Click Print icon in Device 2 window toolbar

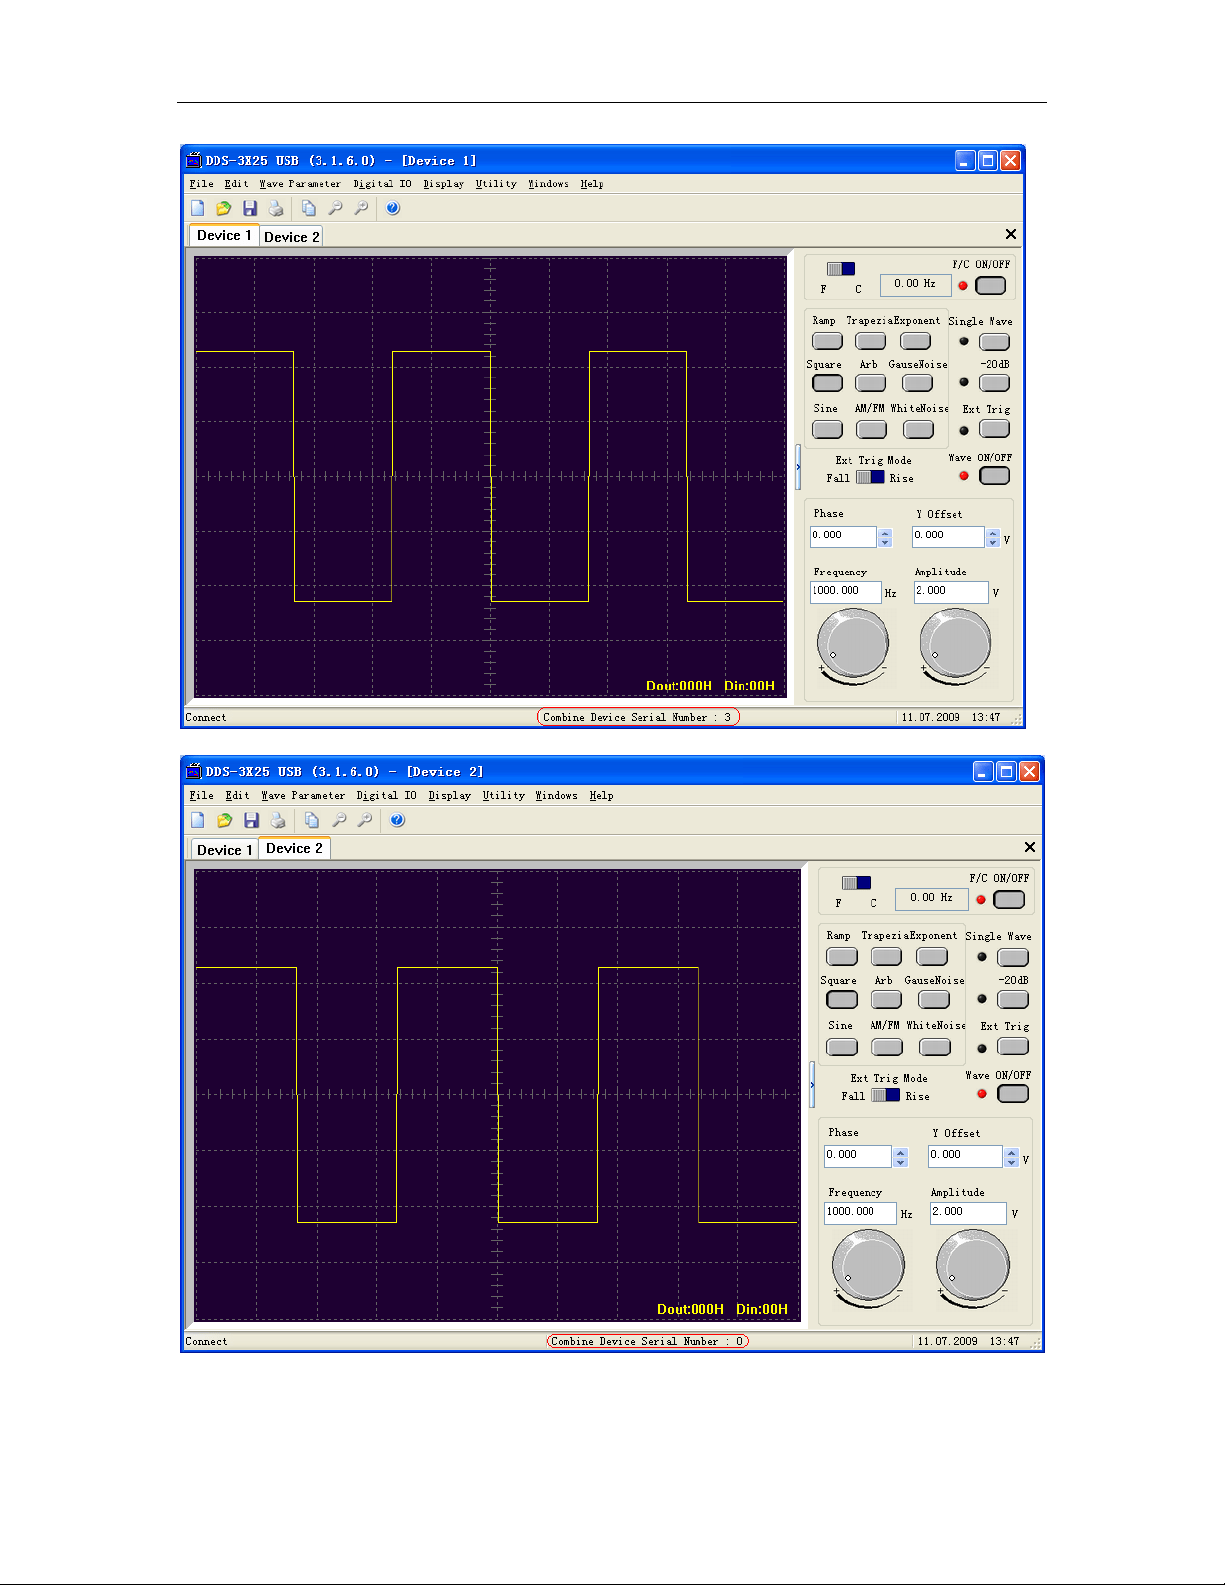pos(278,820)
